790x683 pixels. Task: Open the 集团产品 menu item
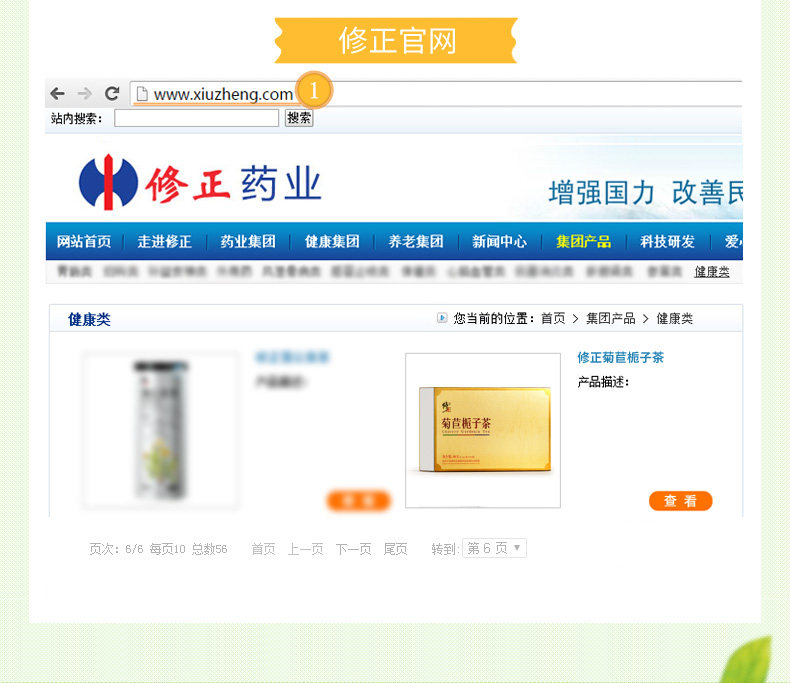[583, 242]
